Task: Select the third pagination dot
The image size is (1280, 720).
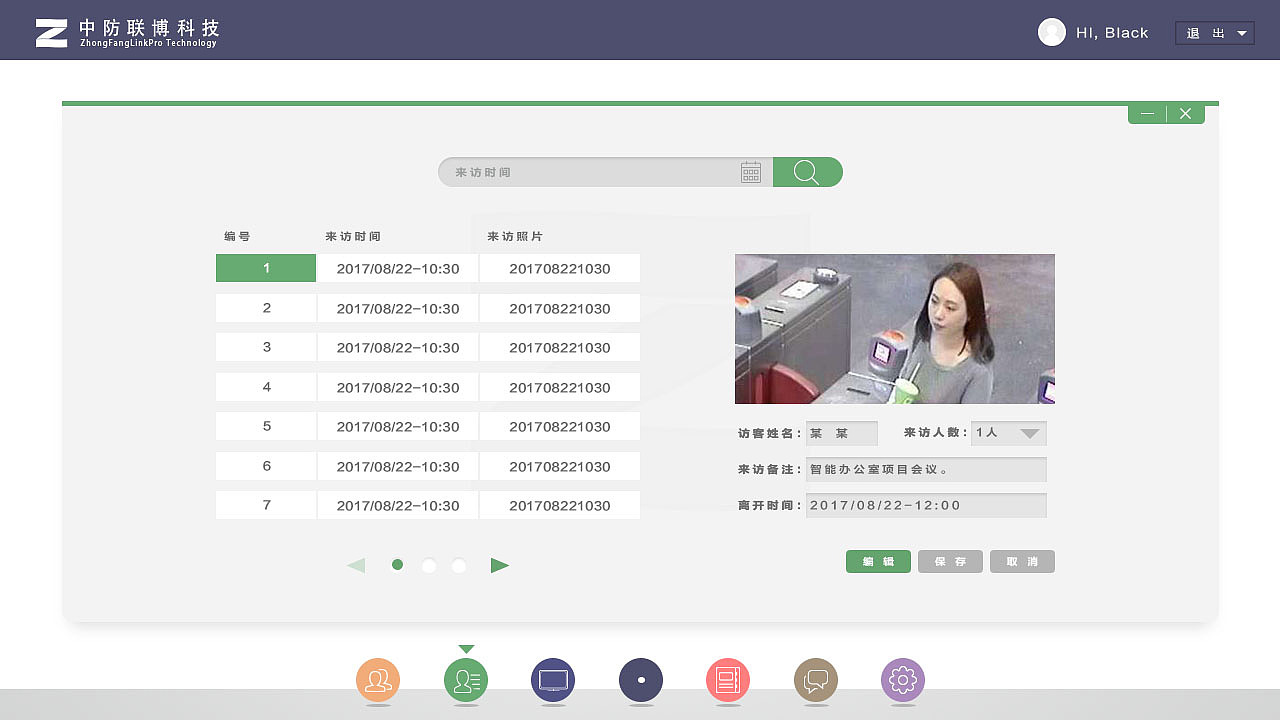Action: (459, 566)
